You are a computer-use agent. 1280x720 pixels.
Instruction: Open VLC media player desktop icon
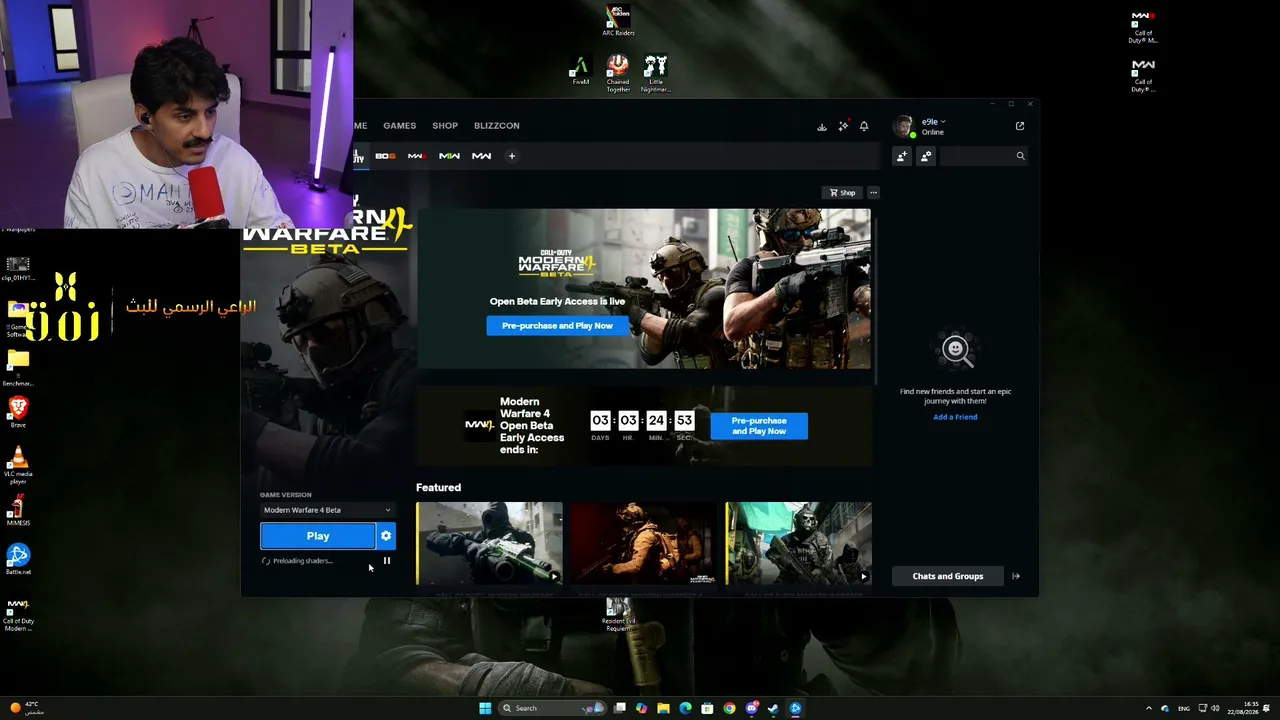tap(18, 465)
